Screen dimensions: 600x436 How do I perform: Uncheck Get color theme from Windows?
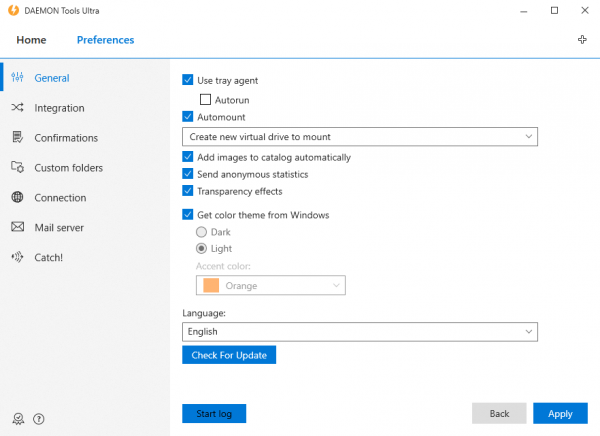[x=188, y=214]
